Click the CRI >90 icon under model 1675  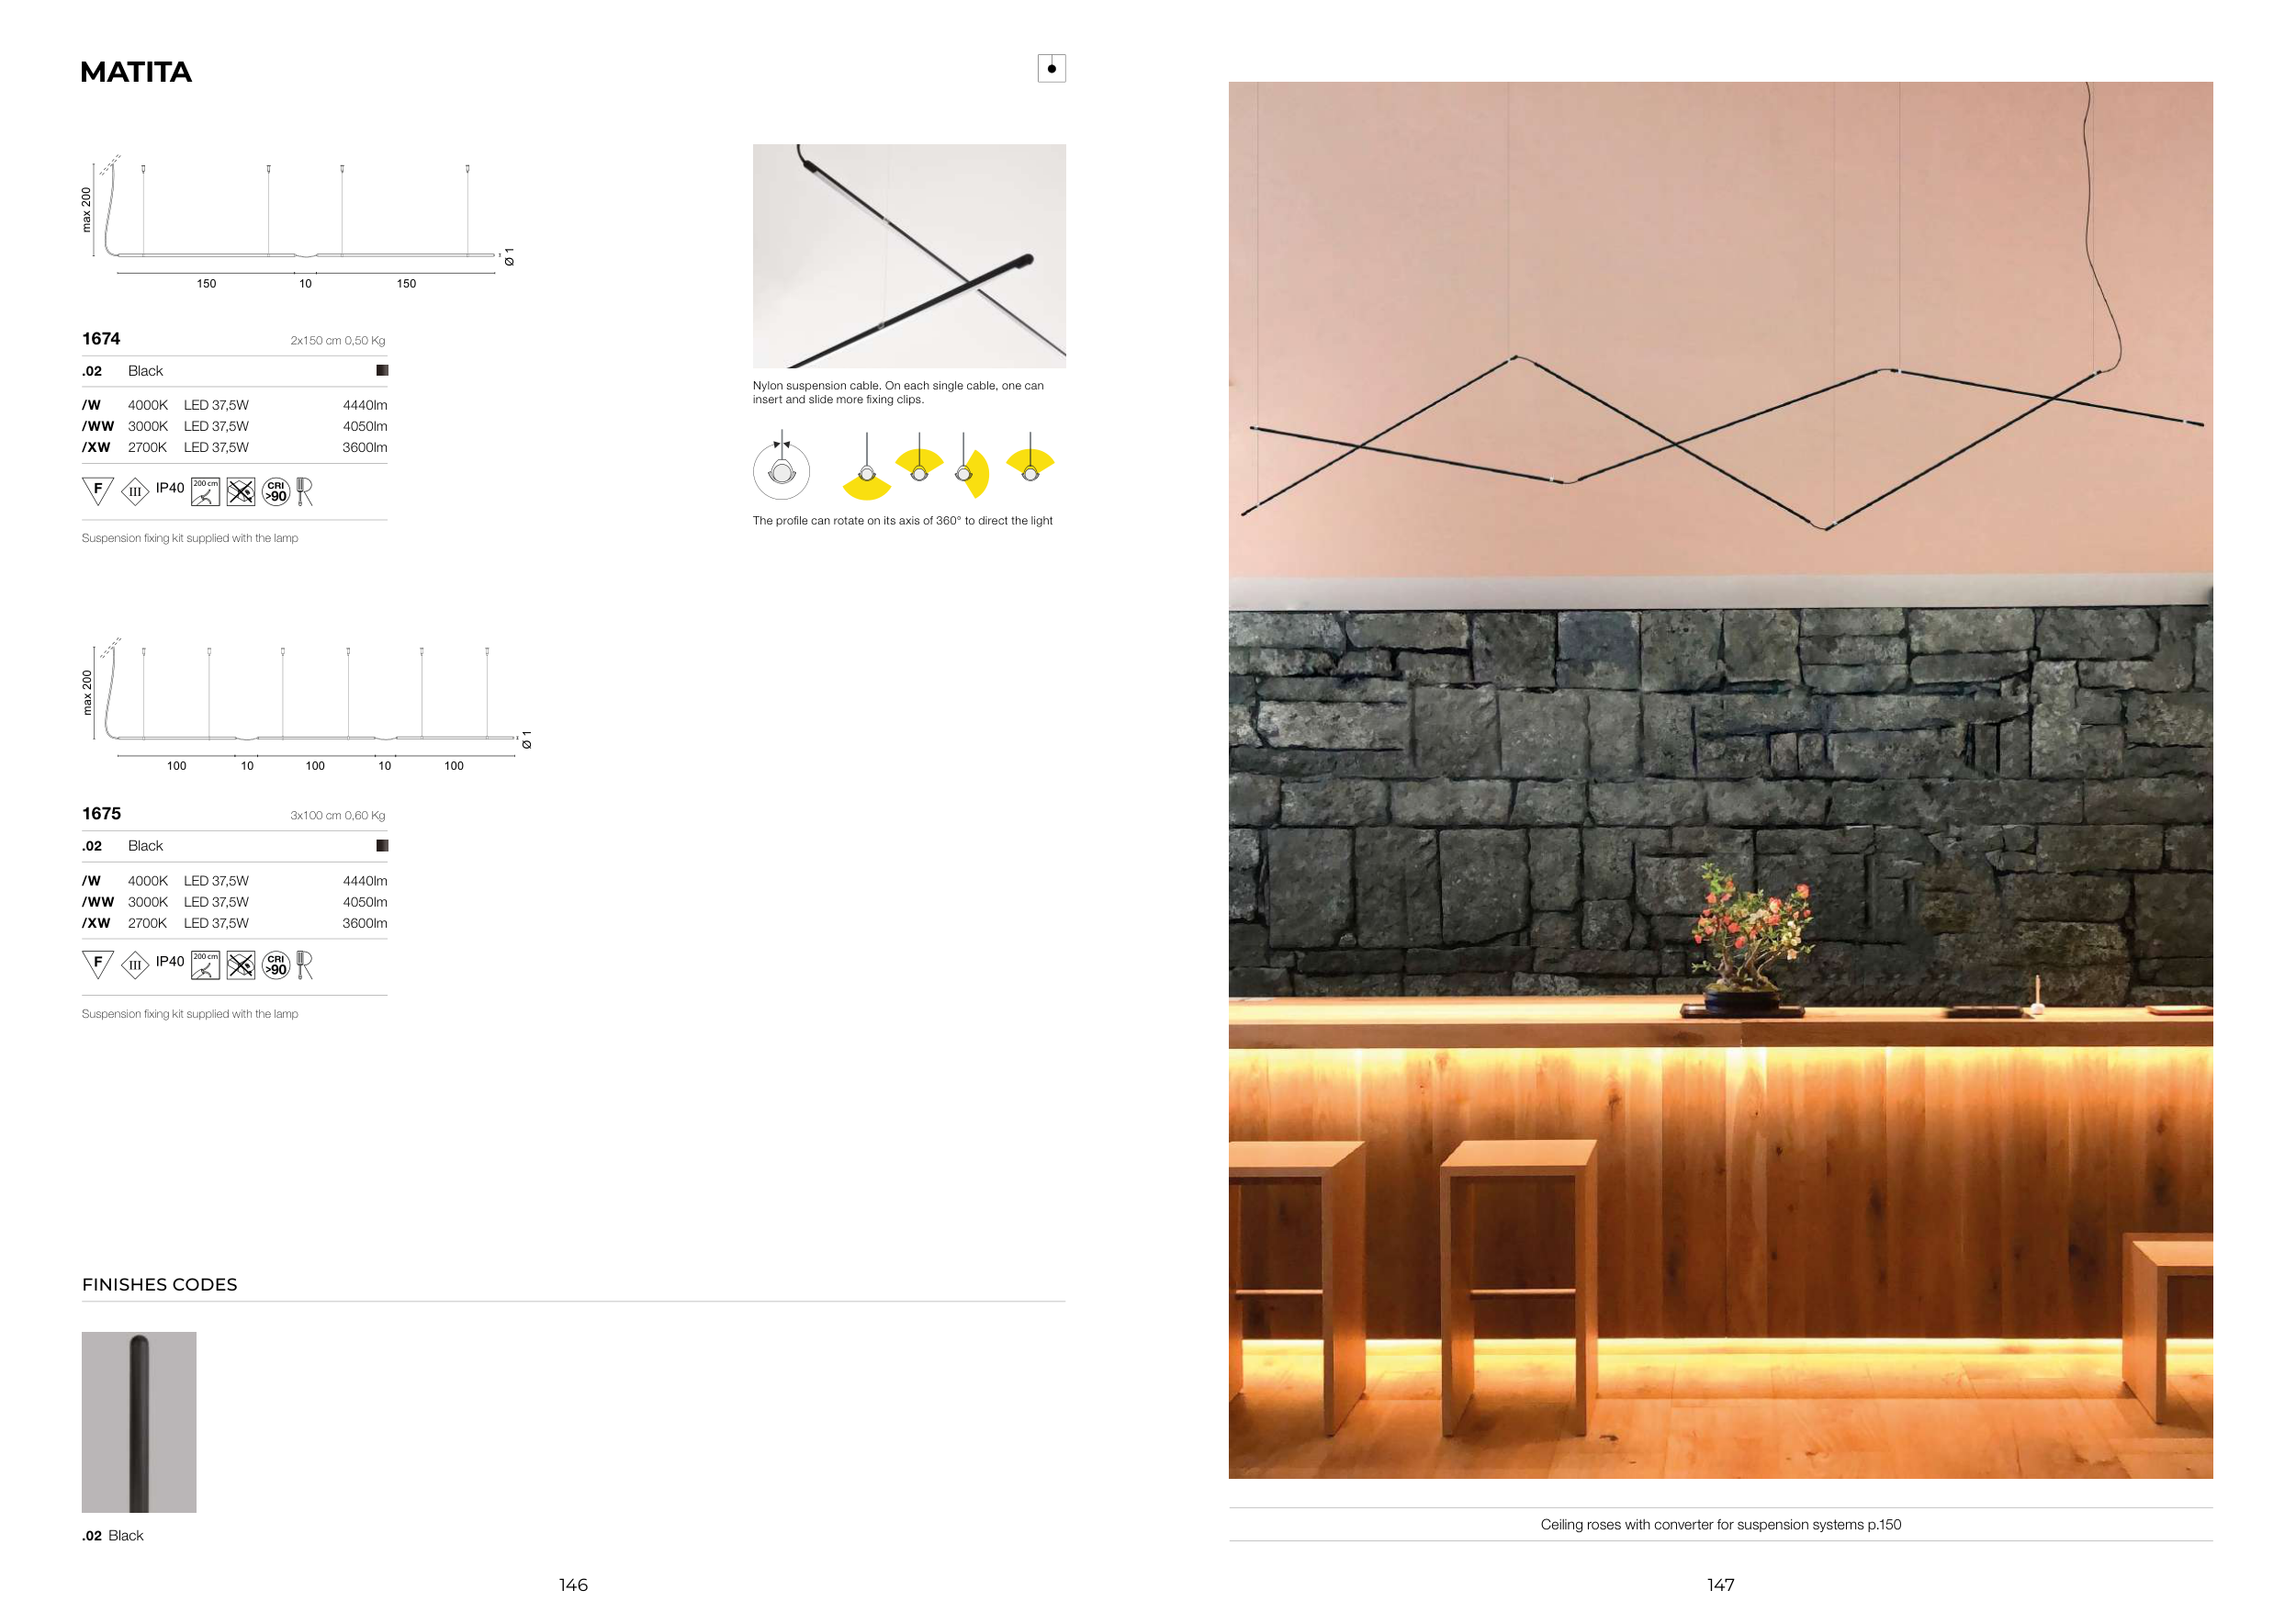coord(276,965)
